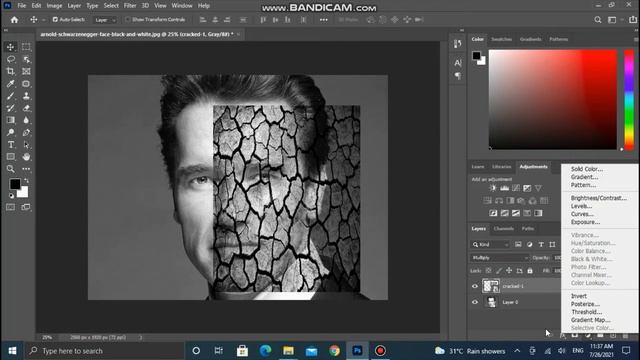
Task: Enable Auto-Select checkbox
Action: tap(55, 20)
